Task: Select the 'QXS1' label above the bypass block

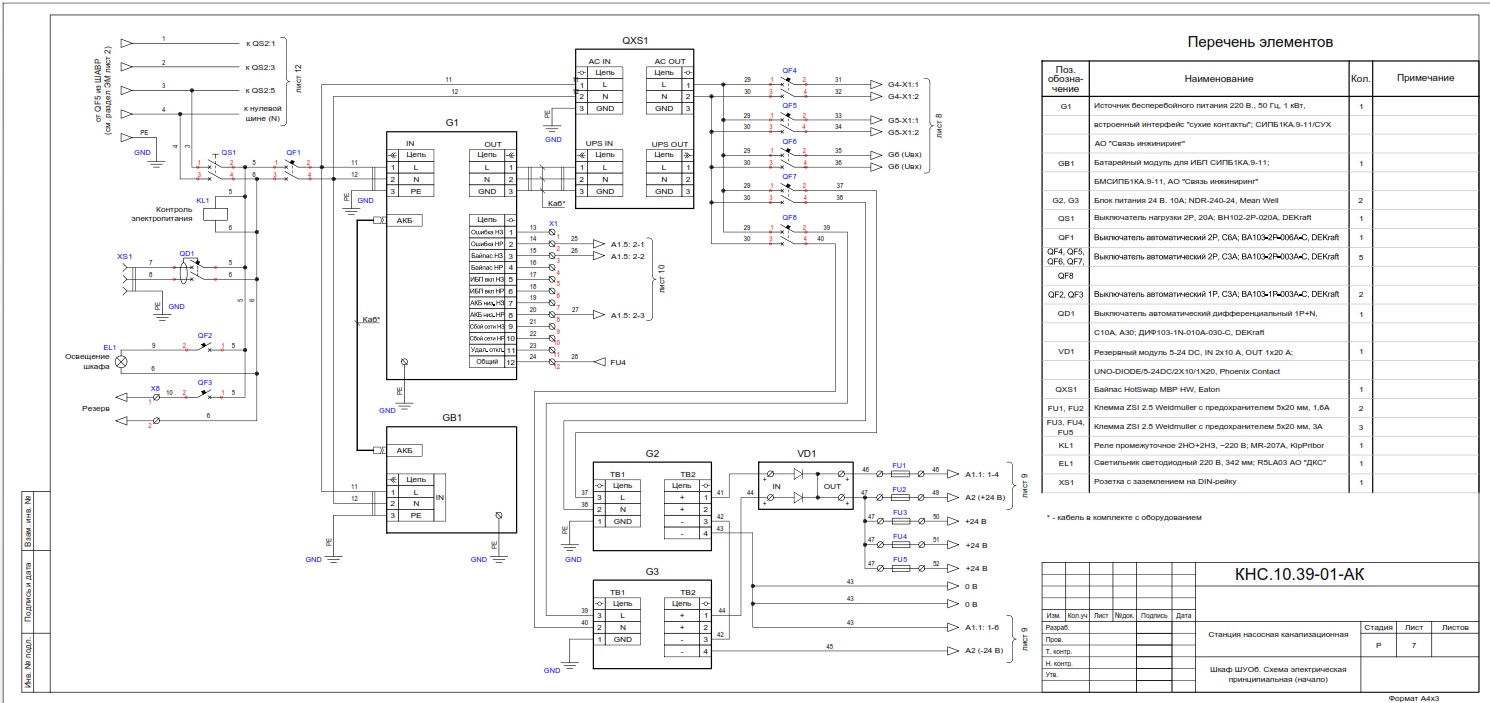Action: [635, 42]
